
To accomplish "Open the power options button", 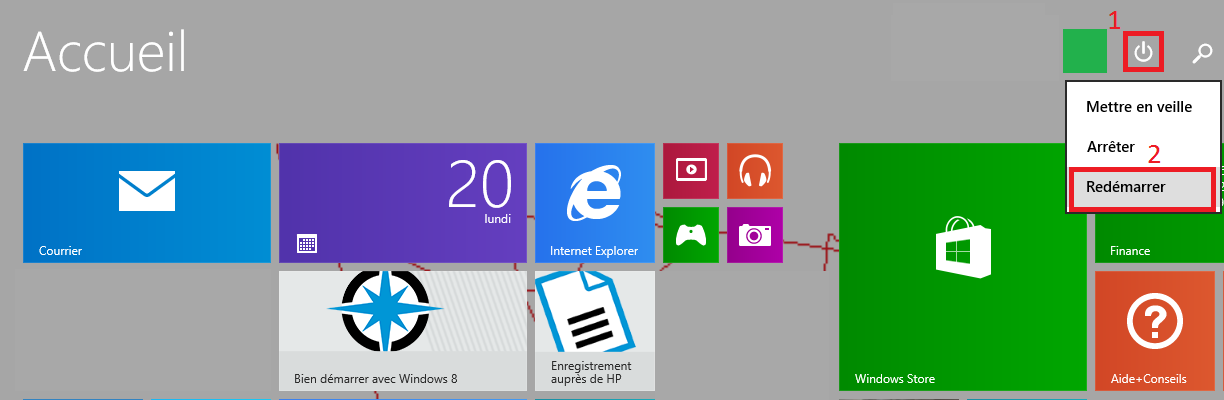I will (1143, 52).
